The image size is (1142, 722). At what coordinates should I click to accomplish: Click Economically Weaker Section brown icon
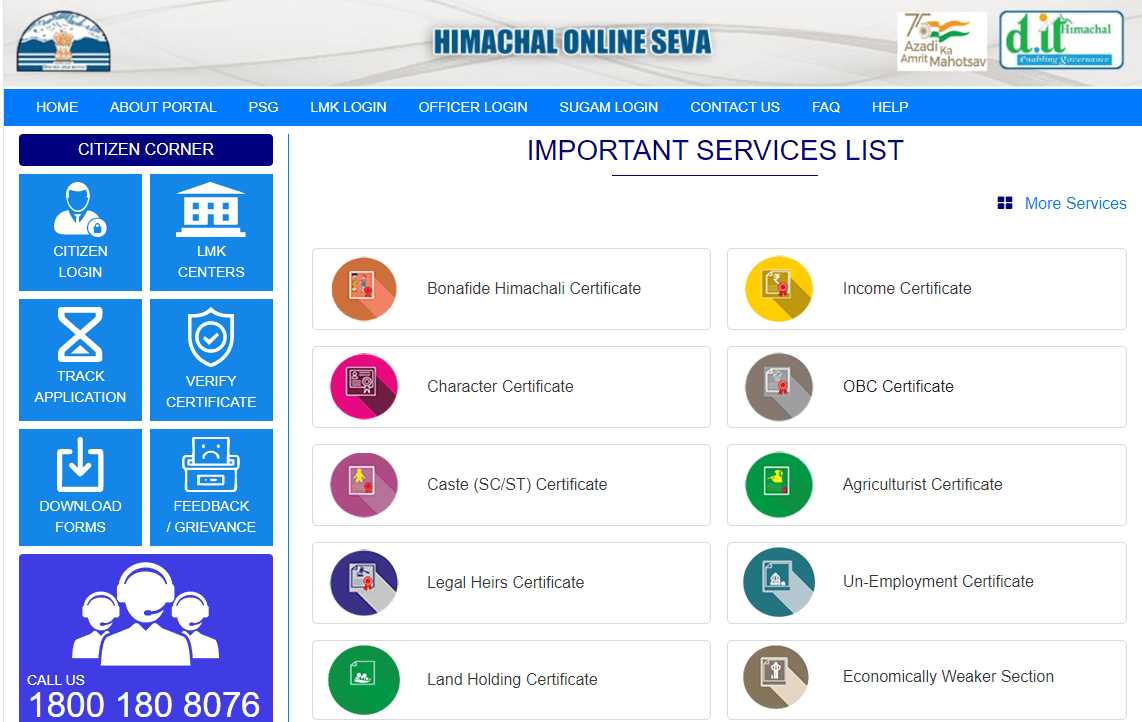[x=776, y=678]
